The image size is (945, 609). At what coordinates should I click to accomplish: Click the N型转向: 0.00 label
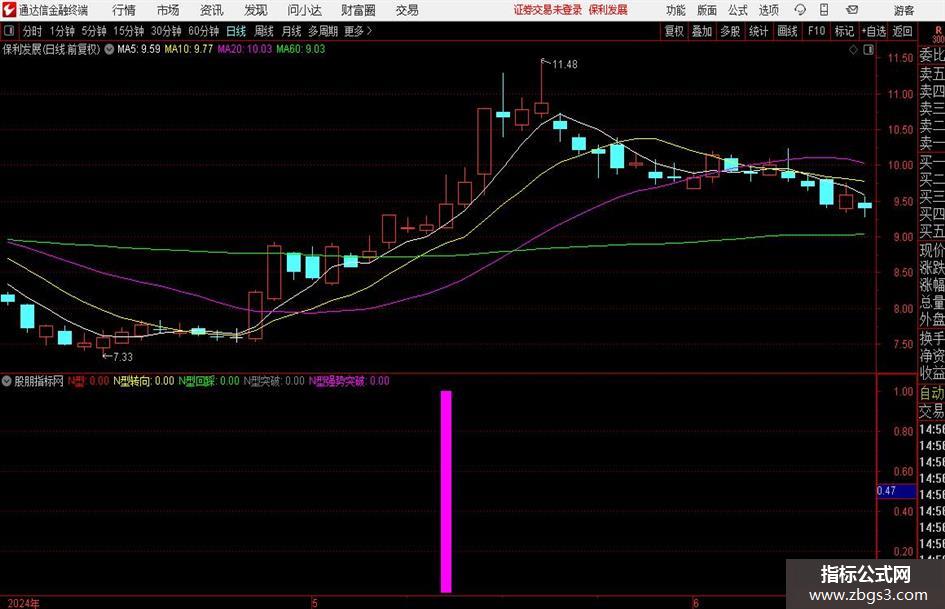143,381
